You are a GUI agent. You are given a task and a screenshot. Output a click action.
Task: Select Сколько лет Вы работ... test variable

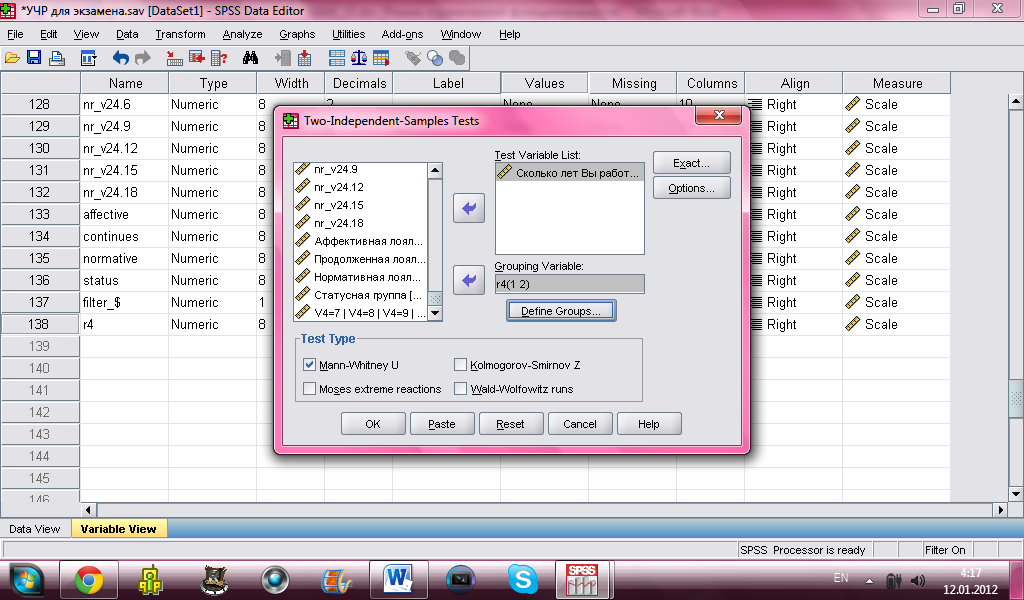(569, 173)
